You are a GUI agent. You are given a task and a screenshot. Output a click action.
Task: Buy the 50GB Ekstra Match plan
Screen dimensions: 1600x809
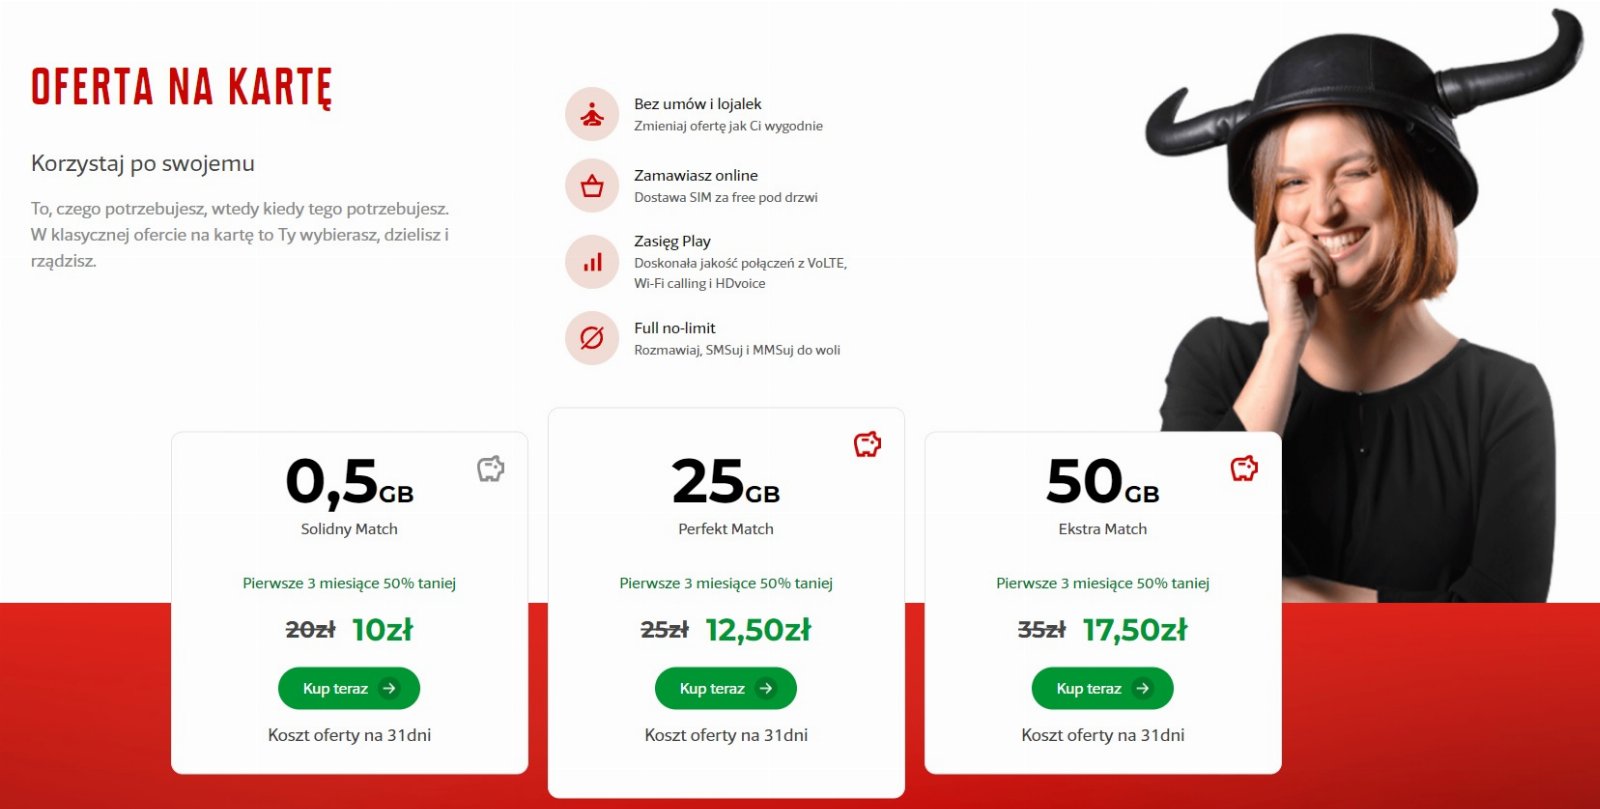1102,688
